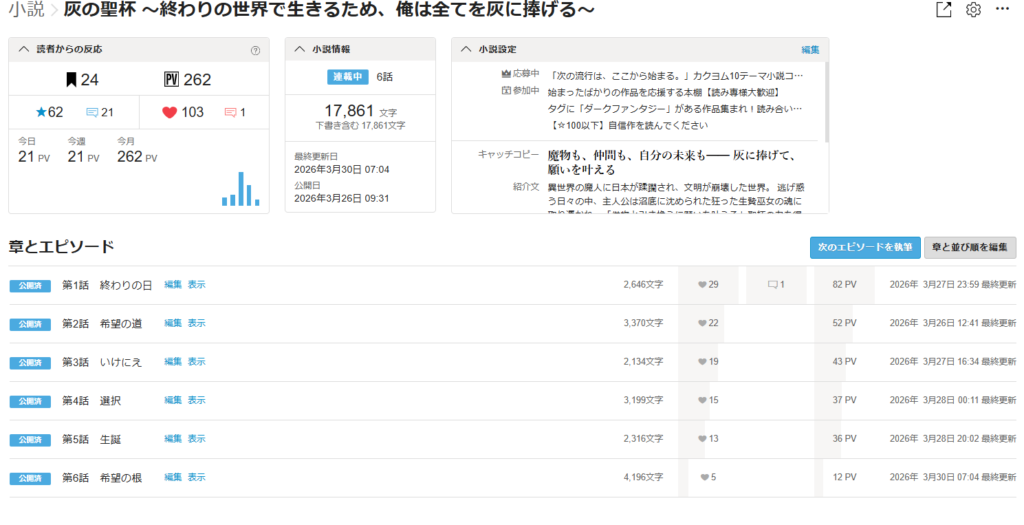This screenshot has width=1024, height=525.
Task: Click the blue star rating icon
Action: pos(41,112)
